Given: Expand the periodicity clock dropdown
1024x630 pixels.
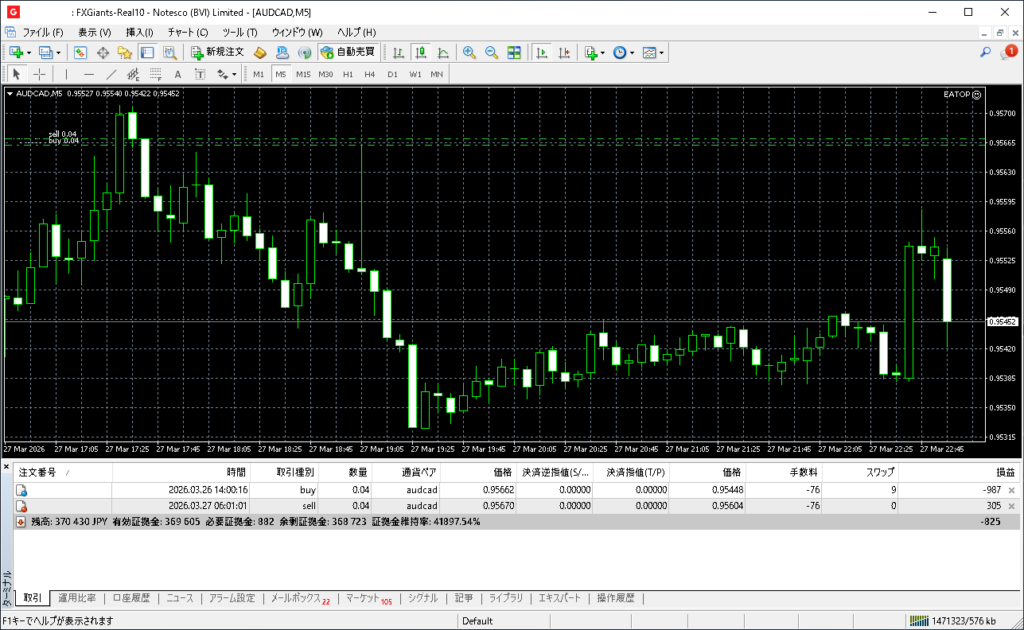Looking at the screenshot, I should 623,52.
